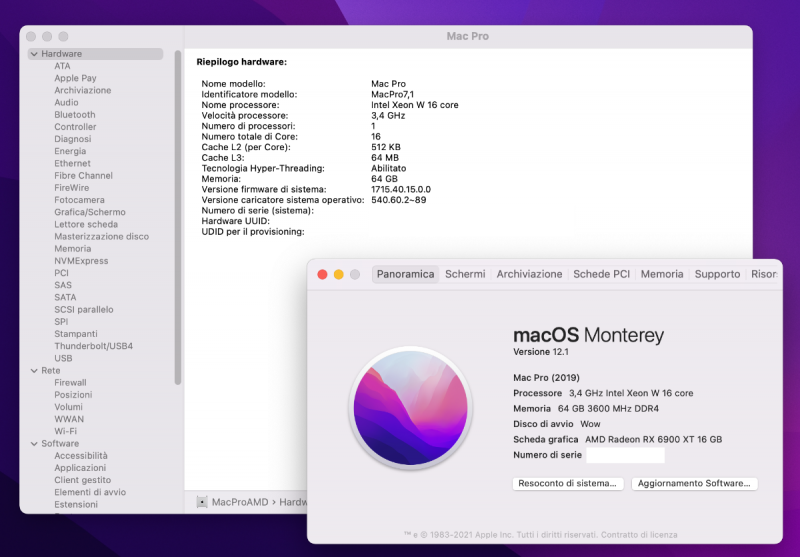Viewport: 800px width, 557px height.
Task: Click the AMD Radeon RX 6900 XT text
Action: [654, 439]
